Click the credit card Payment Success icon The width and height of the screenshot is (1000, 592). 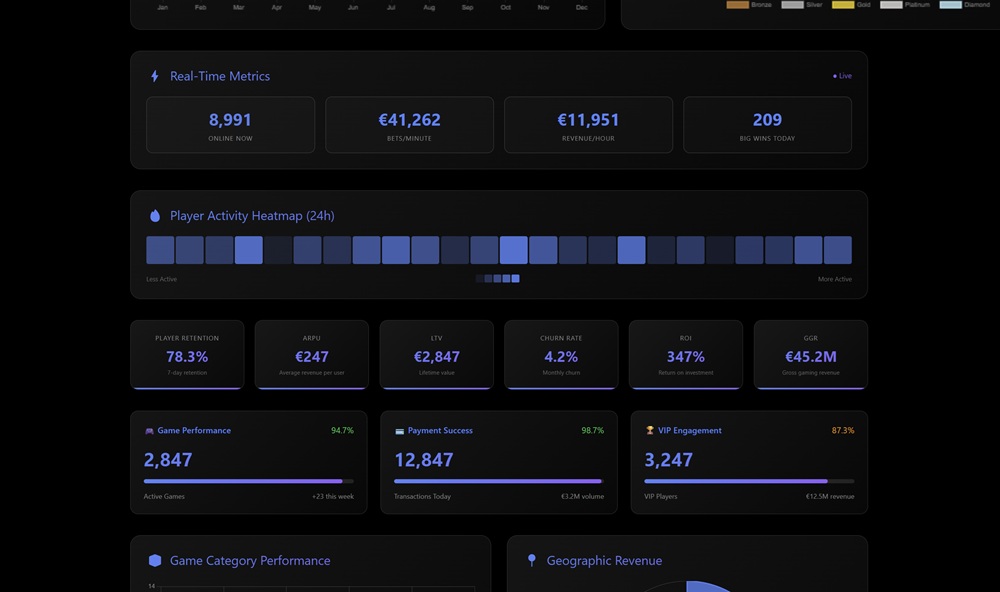click(400, 431)
